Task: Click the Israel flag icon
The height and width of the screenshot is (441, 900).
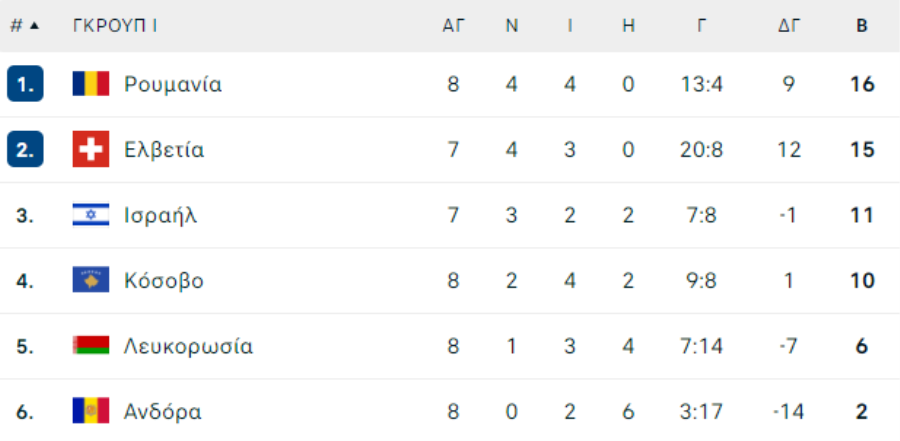Action: tap(91, 215)
